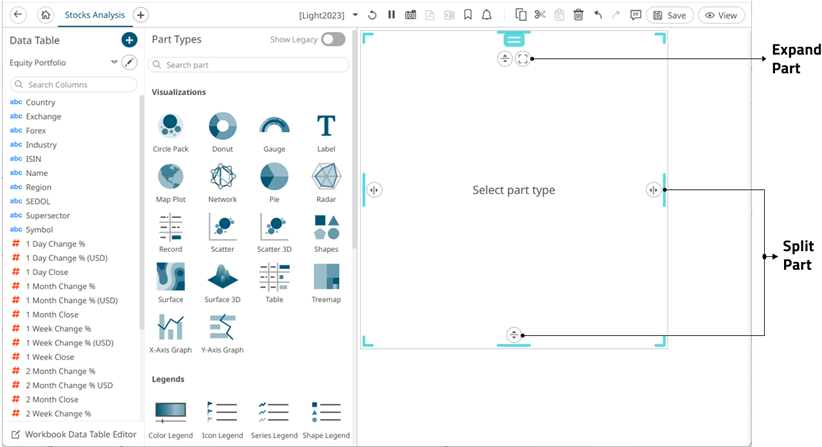The height and width of the screenshot is (447, 822).
Task: Click the back arrow button
Action: coord(18,15)
